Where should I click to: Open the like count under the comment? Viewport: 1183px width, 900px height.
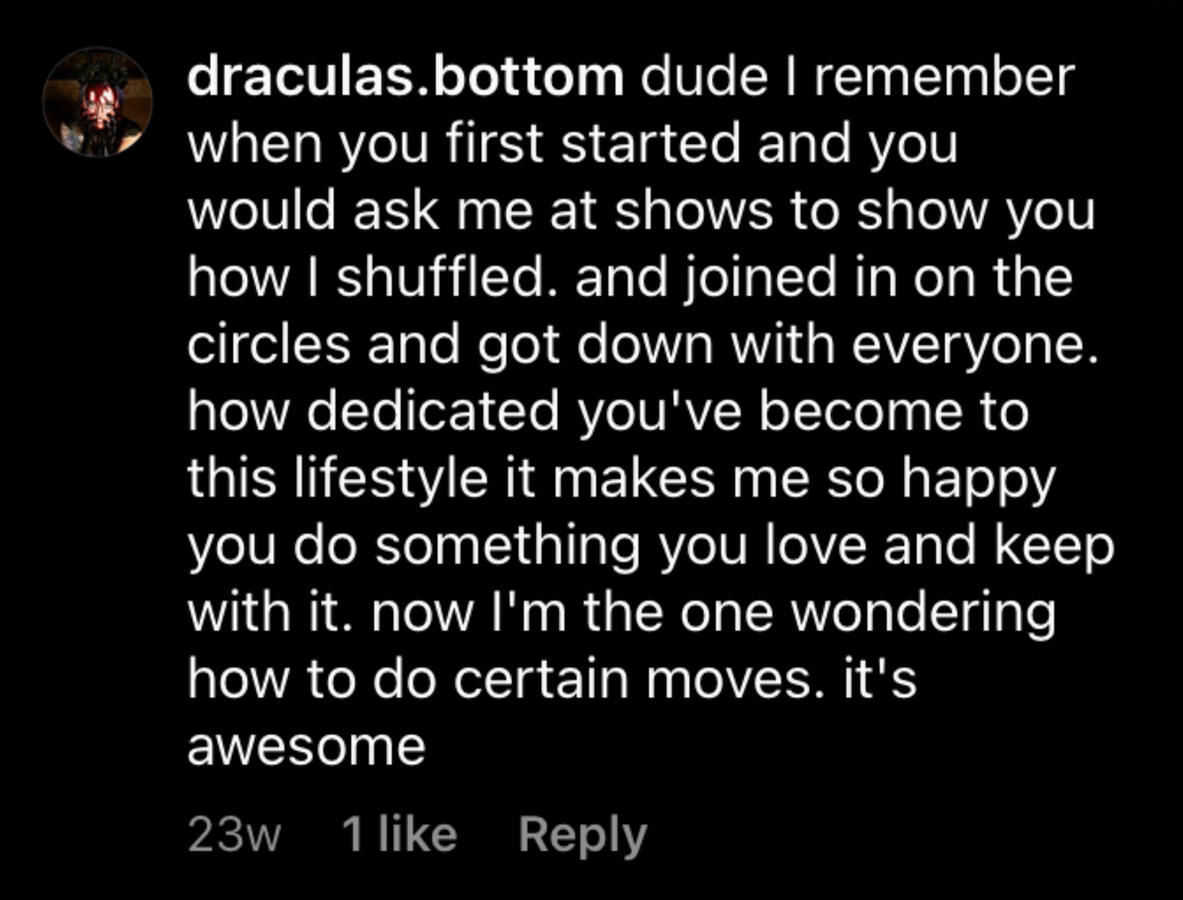pos(399,835)
